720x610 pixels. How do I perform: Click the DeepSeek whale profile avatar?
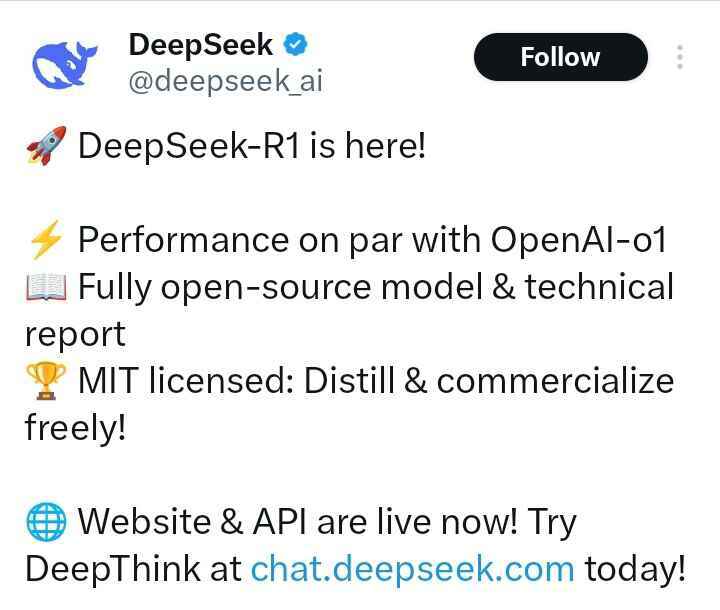(x=64, y=64)
